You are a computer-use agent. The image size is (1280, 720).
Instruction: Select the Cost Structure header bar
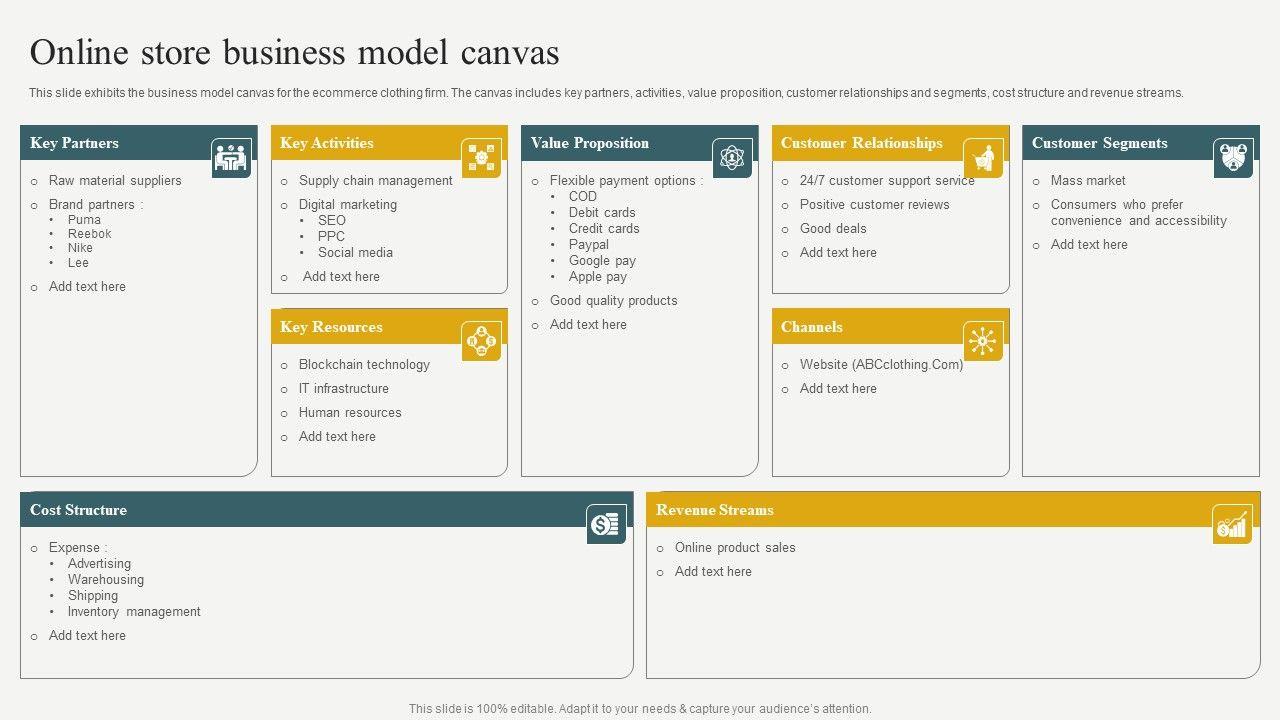(300, 510)
